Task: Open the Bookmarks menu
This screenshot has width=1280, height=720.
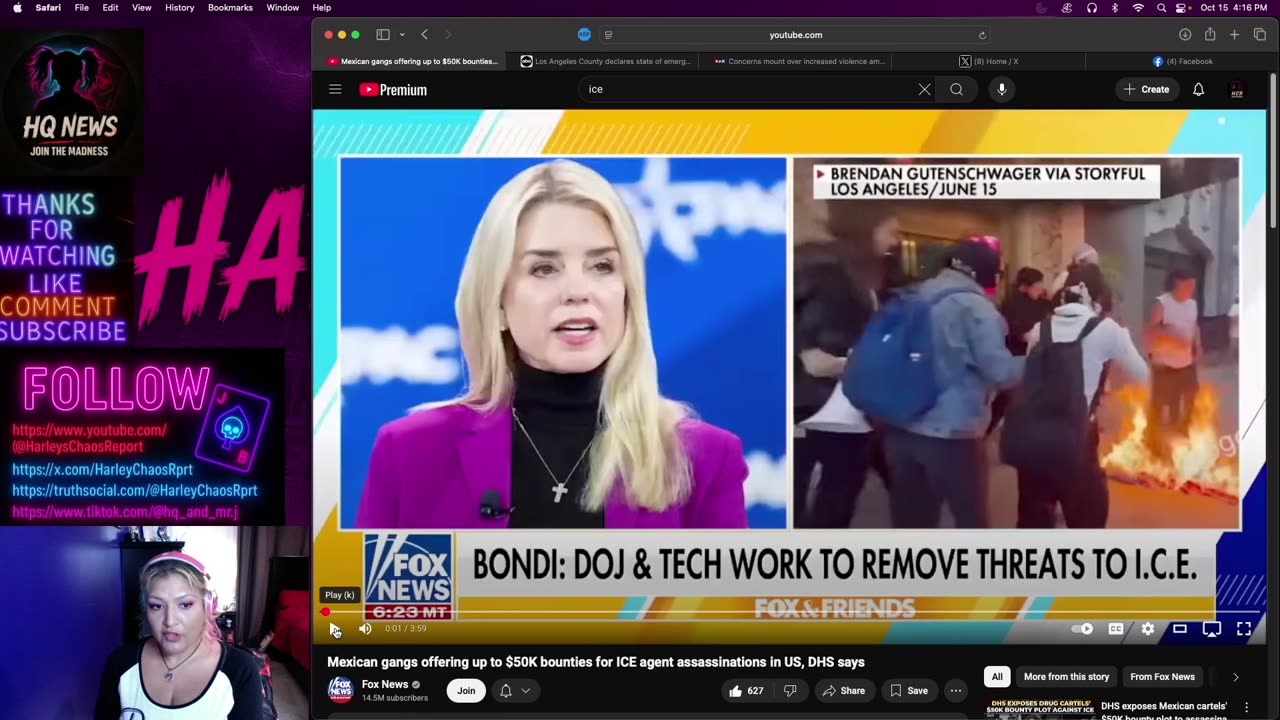Action: click(x=230, y=7)
